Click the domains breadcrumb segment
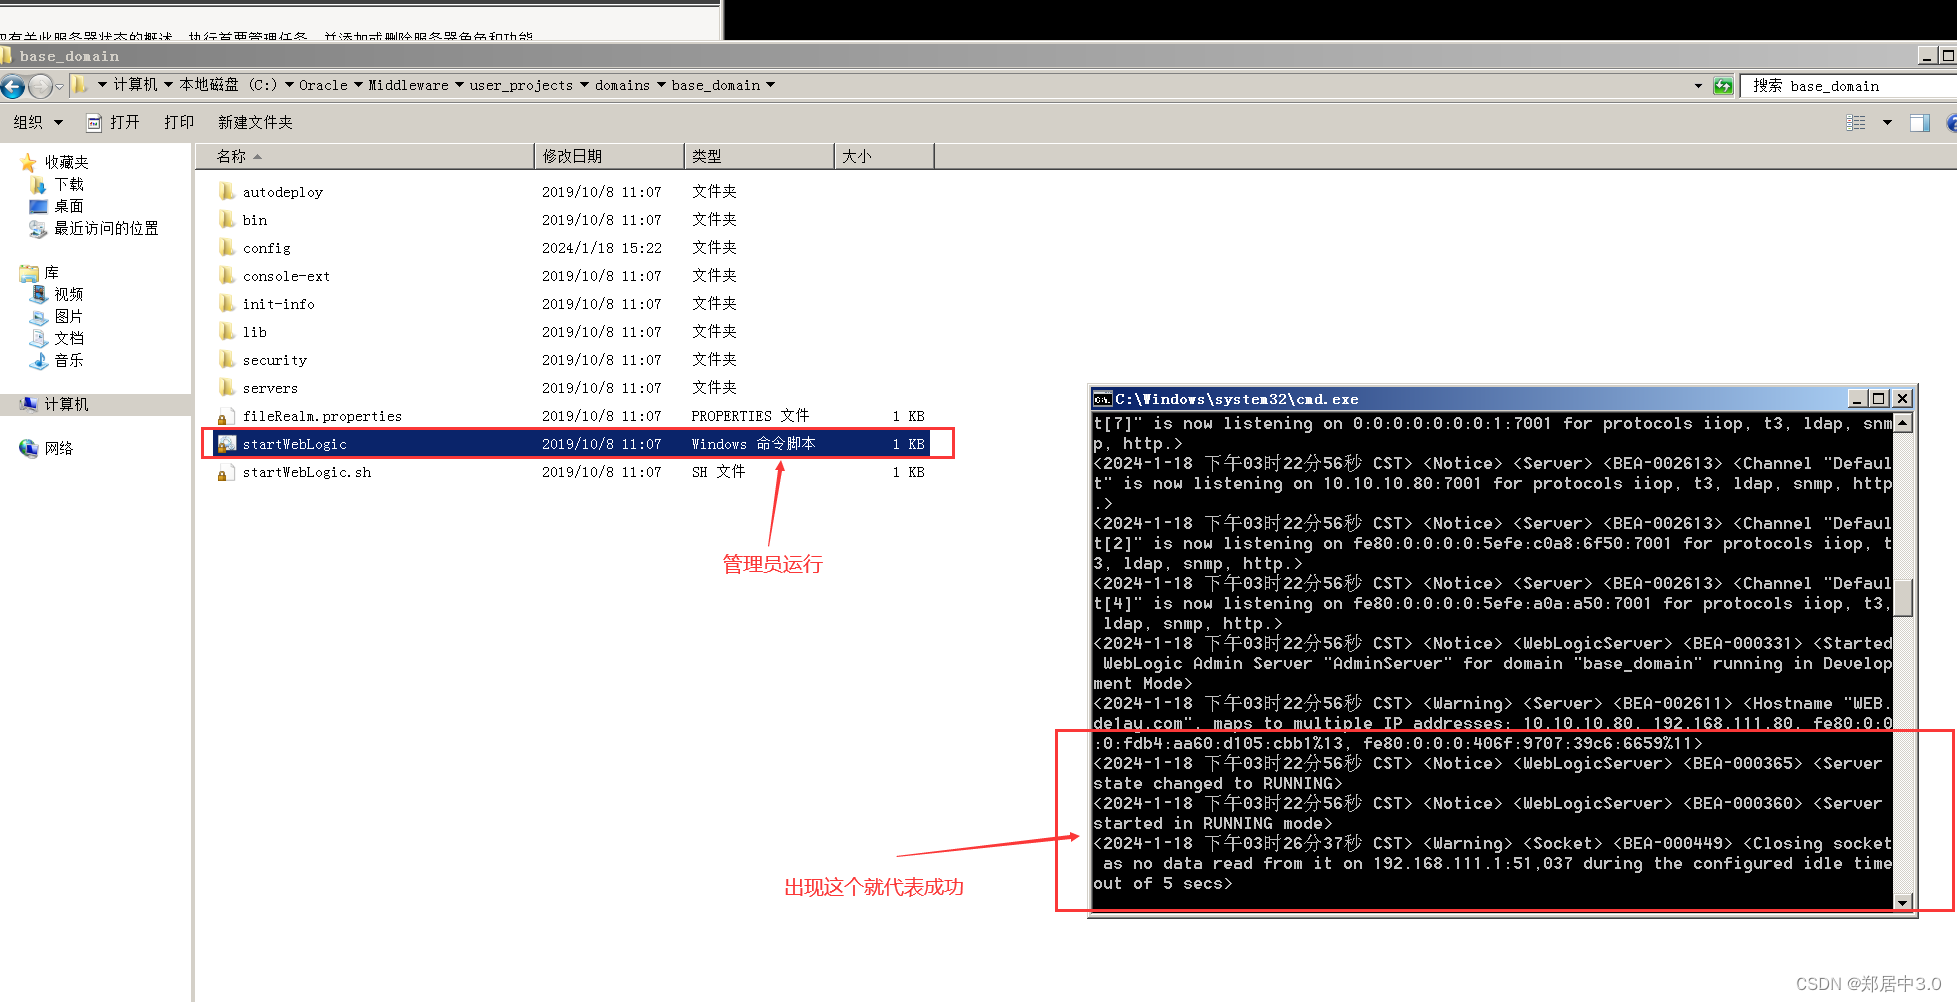Image resolution: width=1957 pixels, height=1002 pixels. point(622,85)
